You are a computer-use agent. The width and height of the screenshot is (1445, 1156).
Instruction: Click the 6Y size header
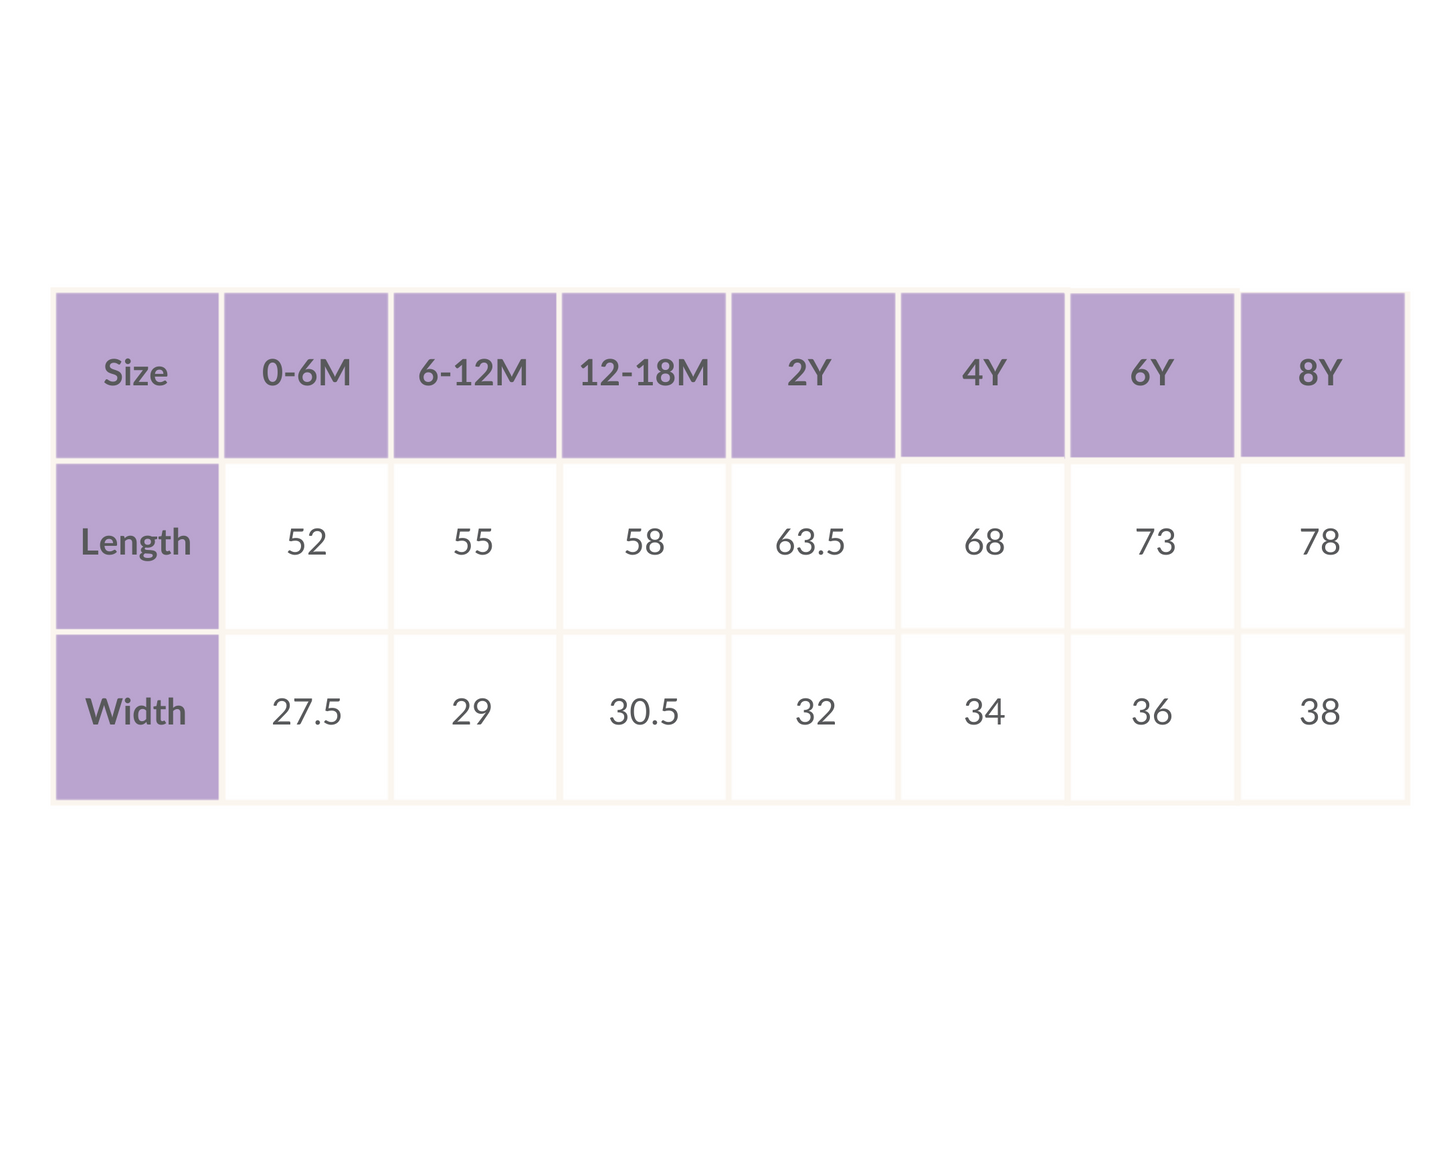click(x=1152, y=374)
